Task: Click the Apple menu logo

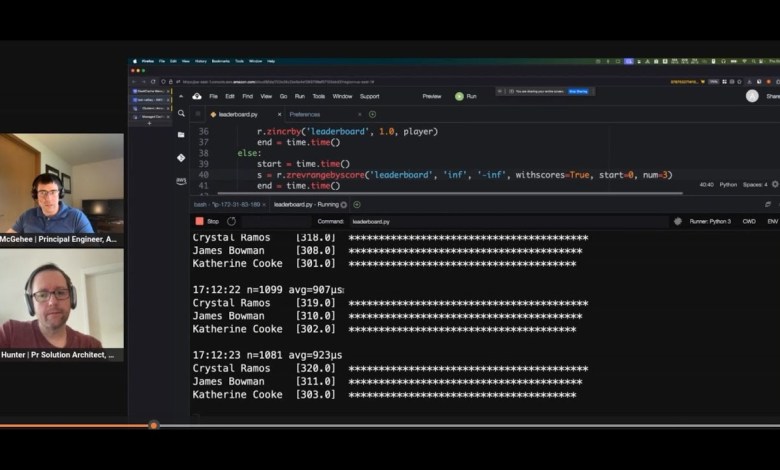Action: (135, 61)
